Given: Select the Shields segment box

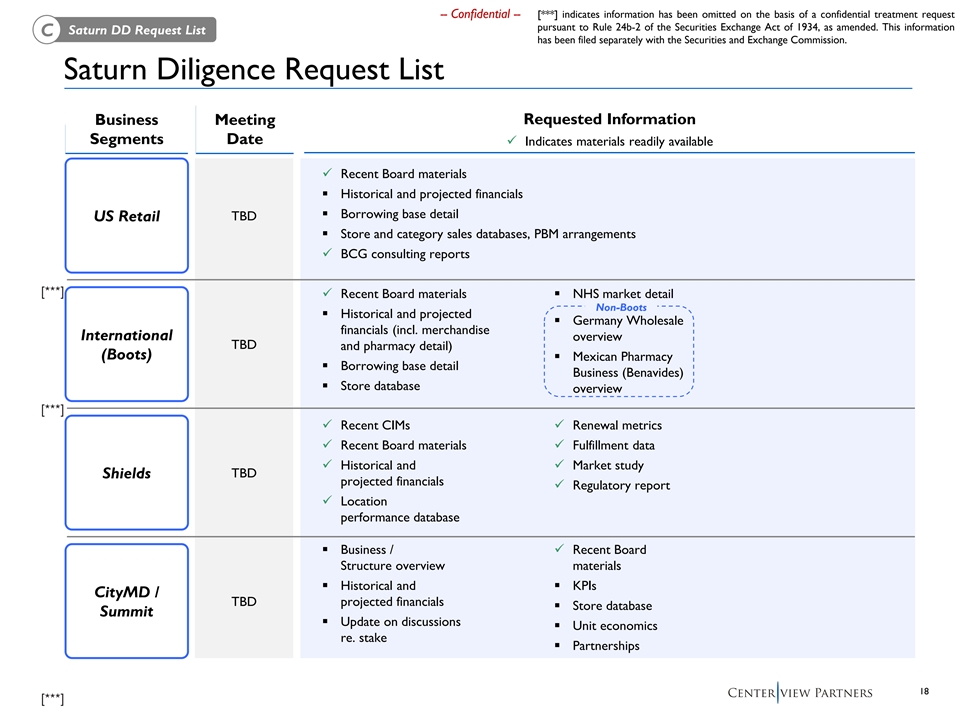Looking at the screenshot, I should [127, 473].
